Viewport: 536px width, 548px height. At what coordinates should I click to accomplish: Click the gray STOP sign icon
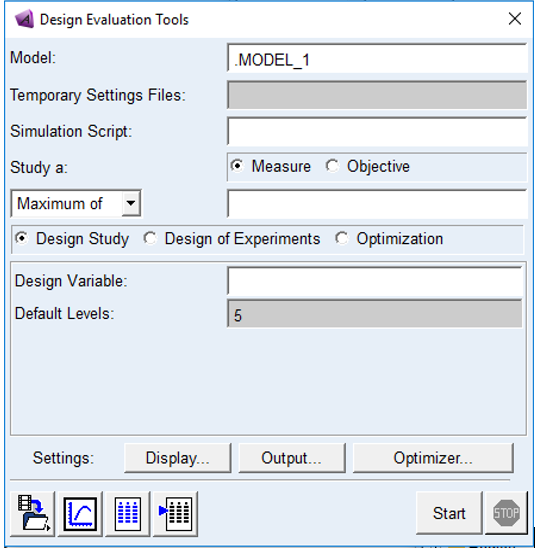pyautogui.click(x=506, y=513)
